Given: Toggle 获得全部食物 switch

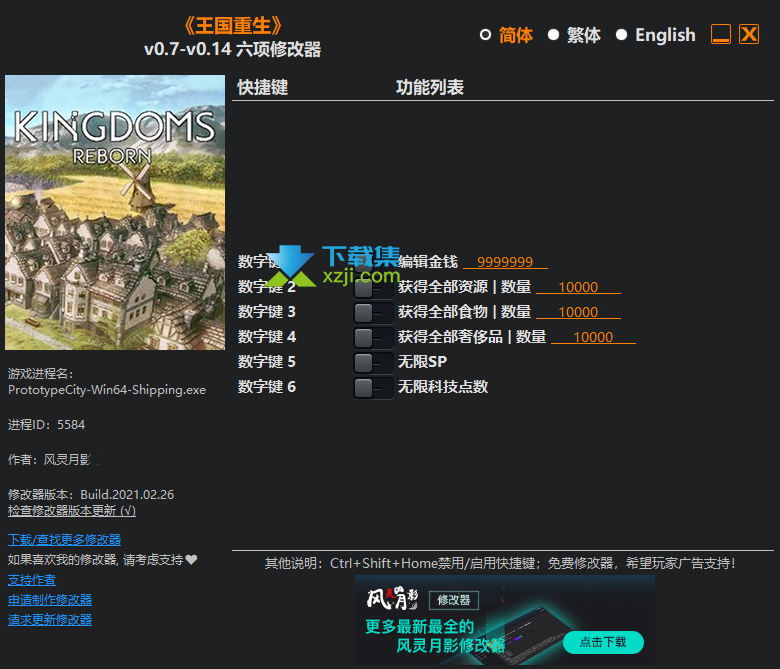Looking at the screenshot, I should 373,313.
